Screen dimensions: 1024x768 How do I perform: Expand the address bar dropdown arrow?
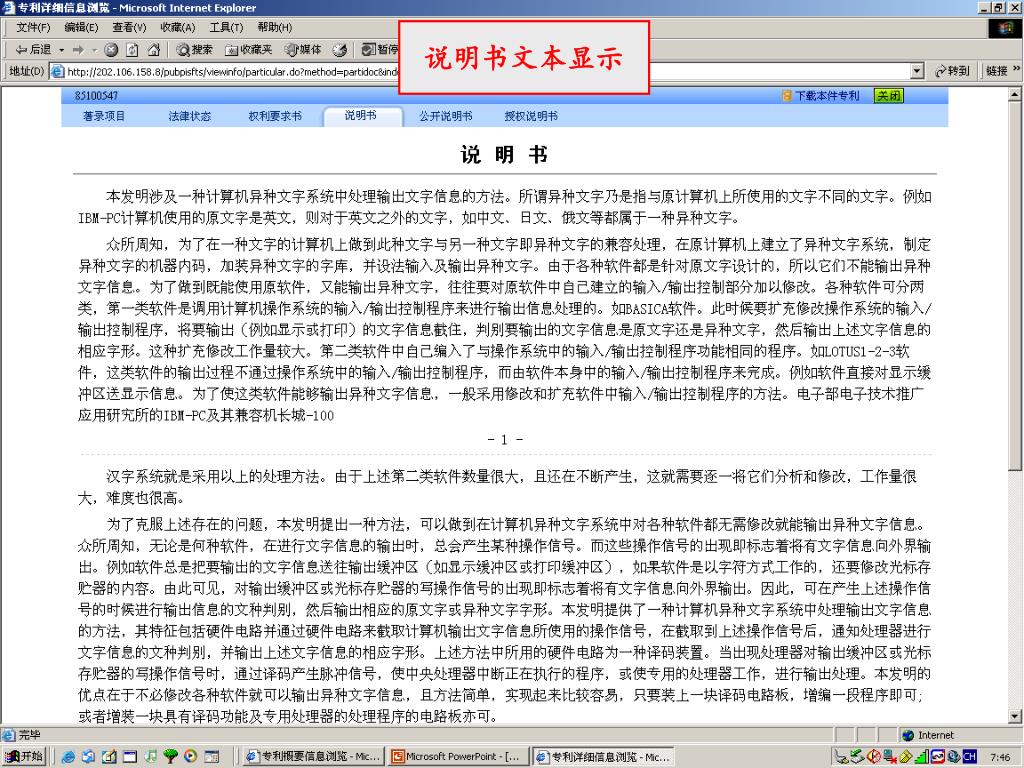[x=917, y=71]
